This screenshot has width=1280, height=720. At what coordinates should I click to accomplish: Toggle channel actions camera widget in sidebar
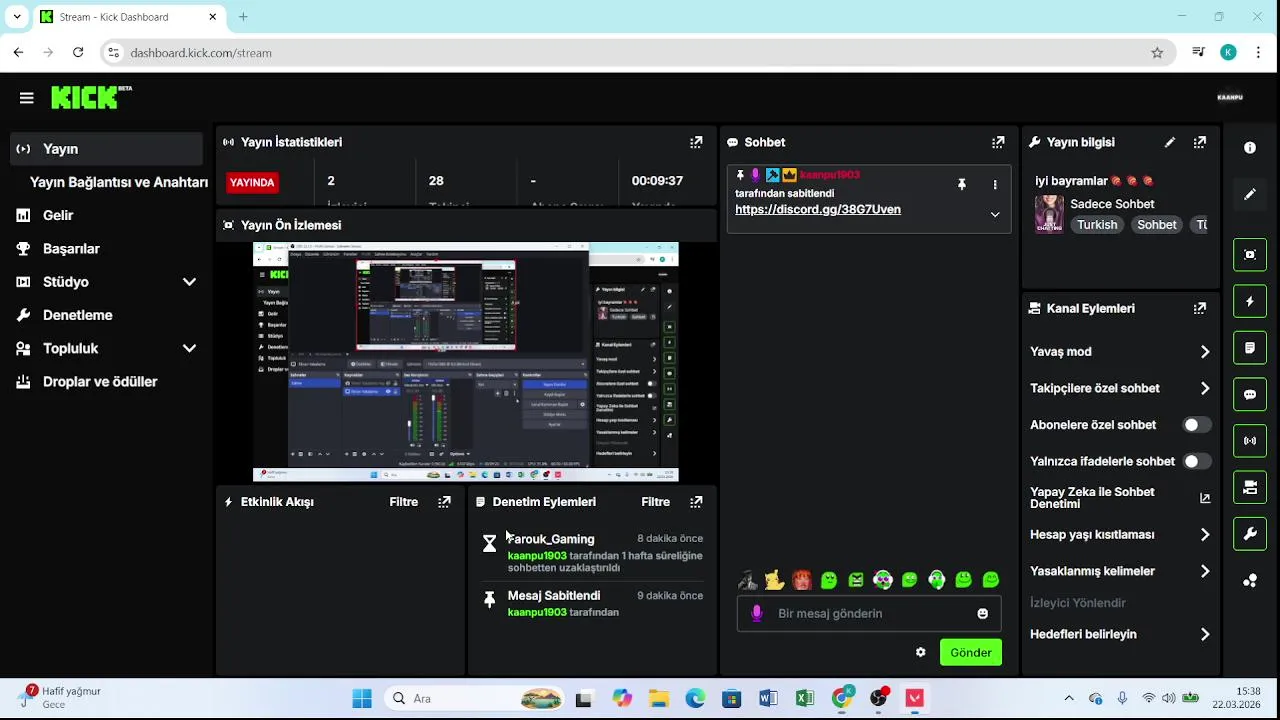pyautogui.click(x=1250, y=487)
